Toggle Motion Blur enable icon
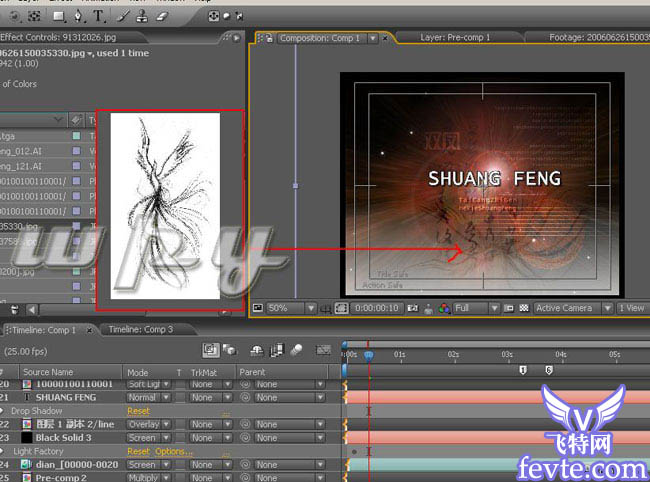This screenshot has width=650, height=482. point(296,351)
